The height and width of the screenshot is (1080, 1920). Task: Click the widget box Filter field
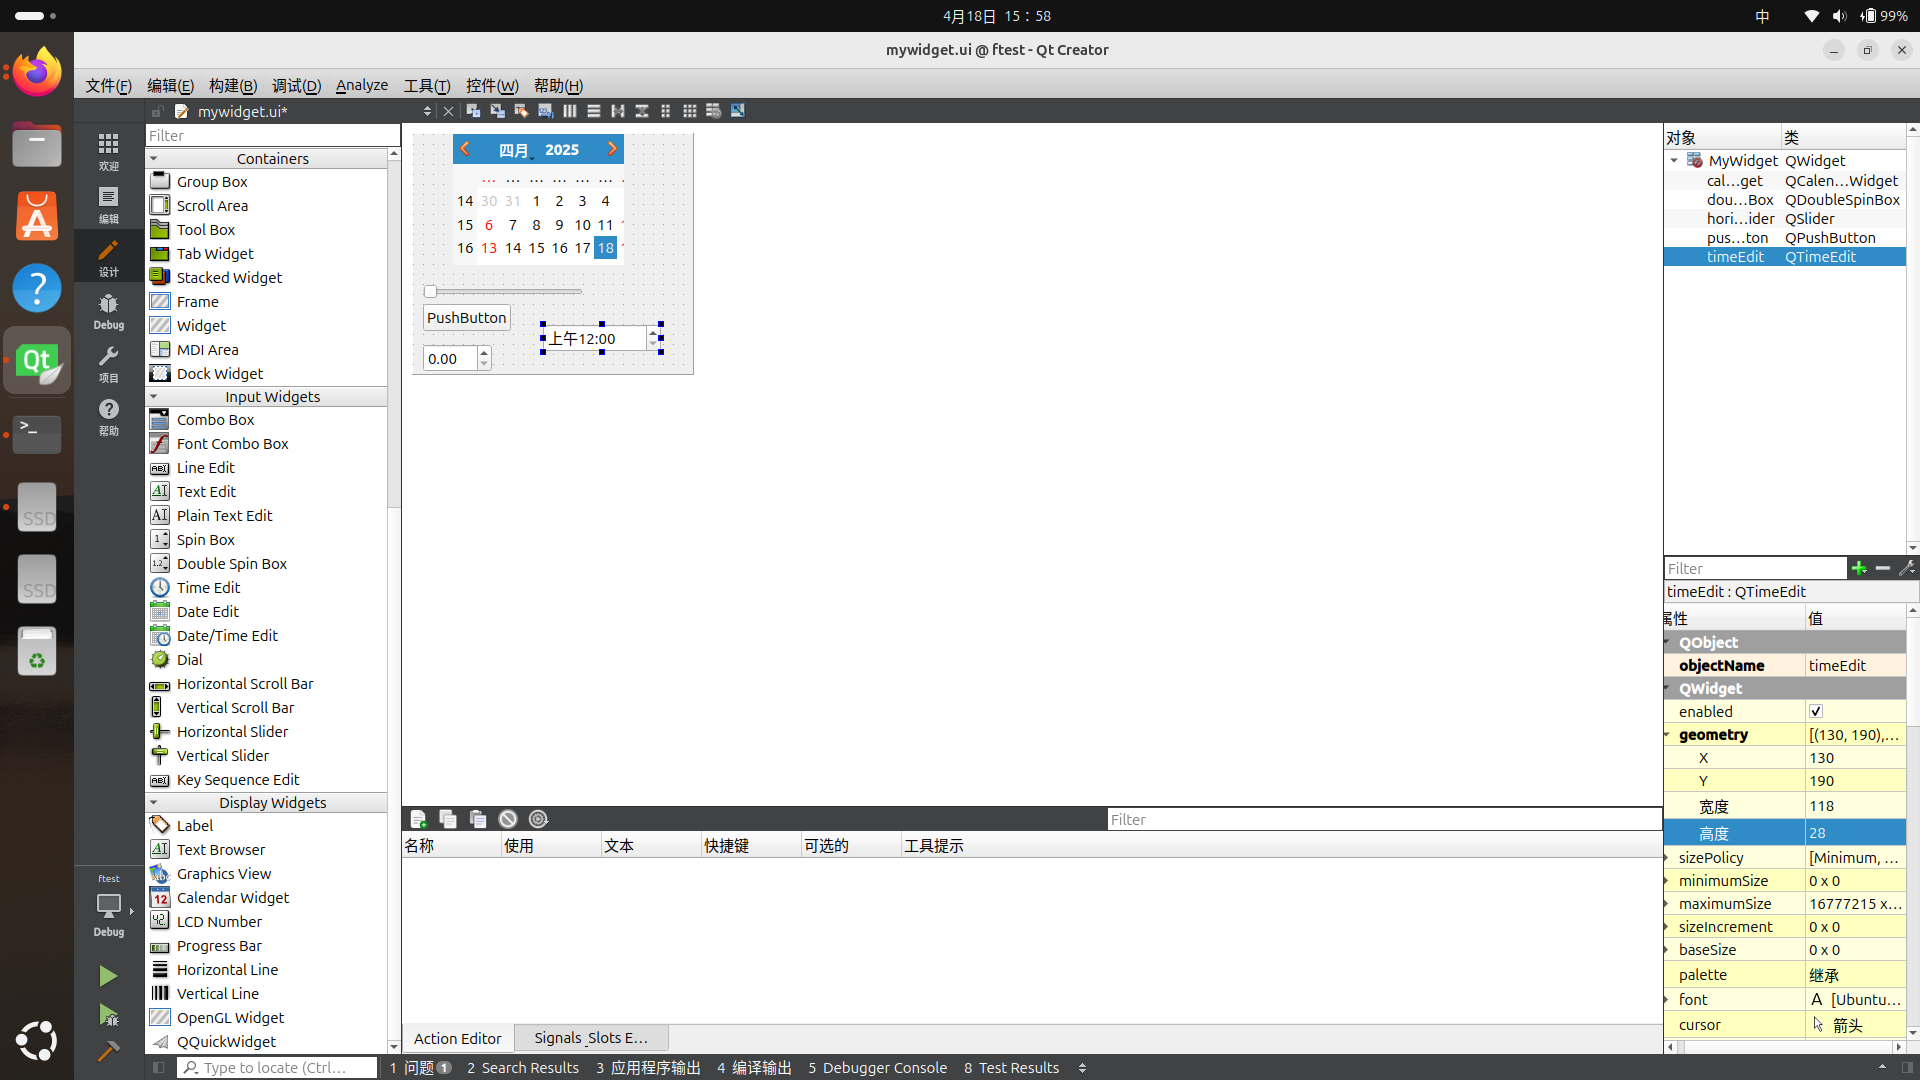[272, 136]
